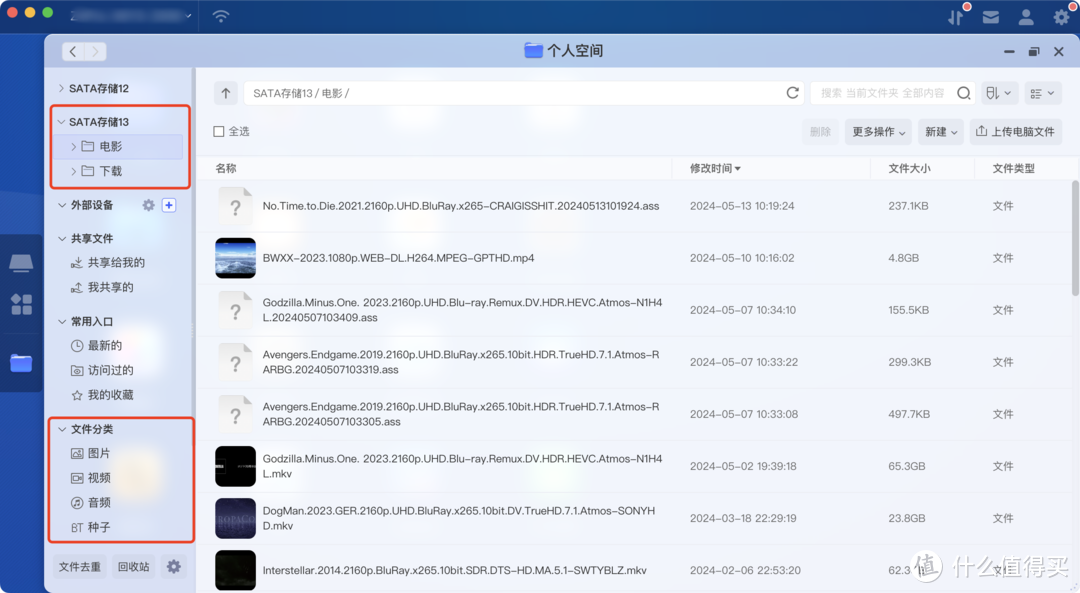This screenshot has width=1080, height=593.
Task: Sort by 文件类型 column header
Action: click(1013, 169)
